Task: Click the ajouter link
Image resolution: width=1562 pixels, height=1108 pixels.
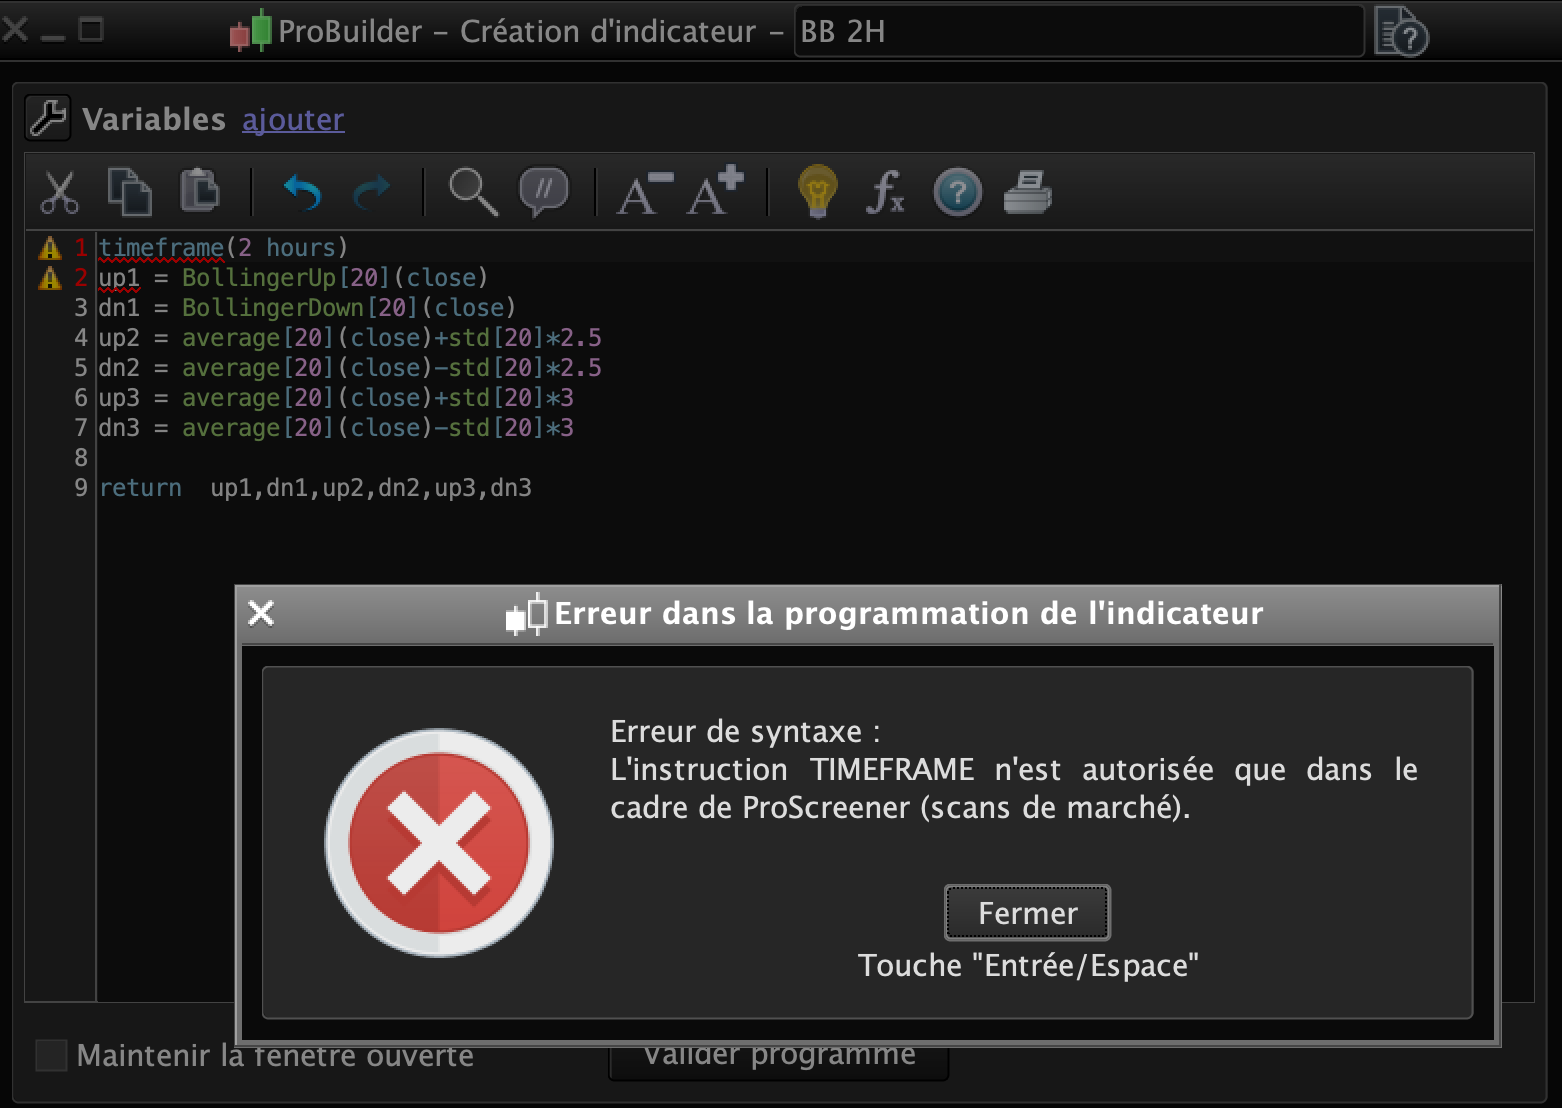Action: point(293,119)
